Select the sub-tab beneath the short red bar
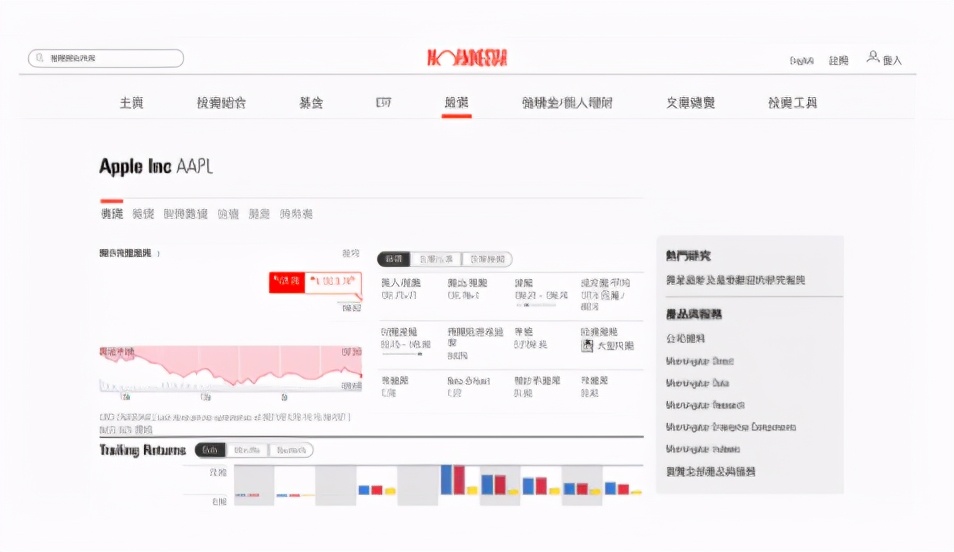Image resolution: width=954 pixels, height=552 pixels. [x=112, y=214]
